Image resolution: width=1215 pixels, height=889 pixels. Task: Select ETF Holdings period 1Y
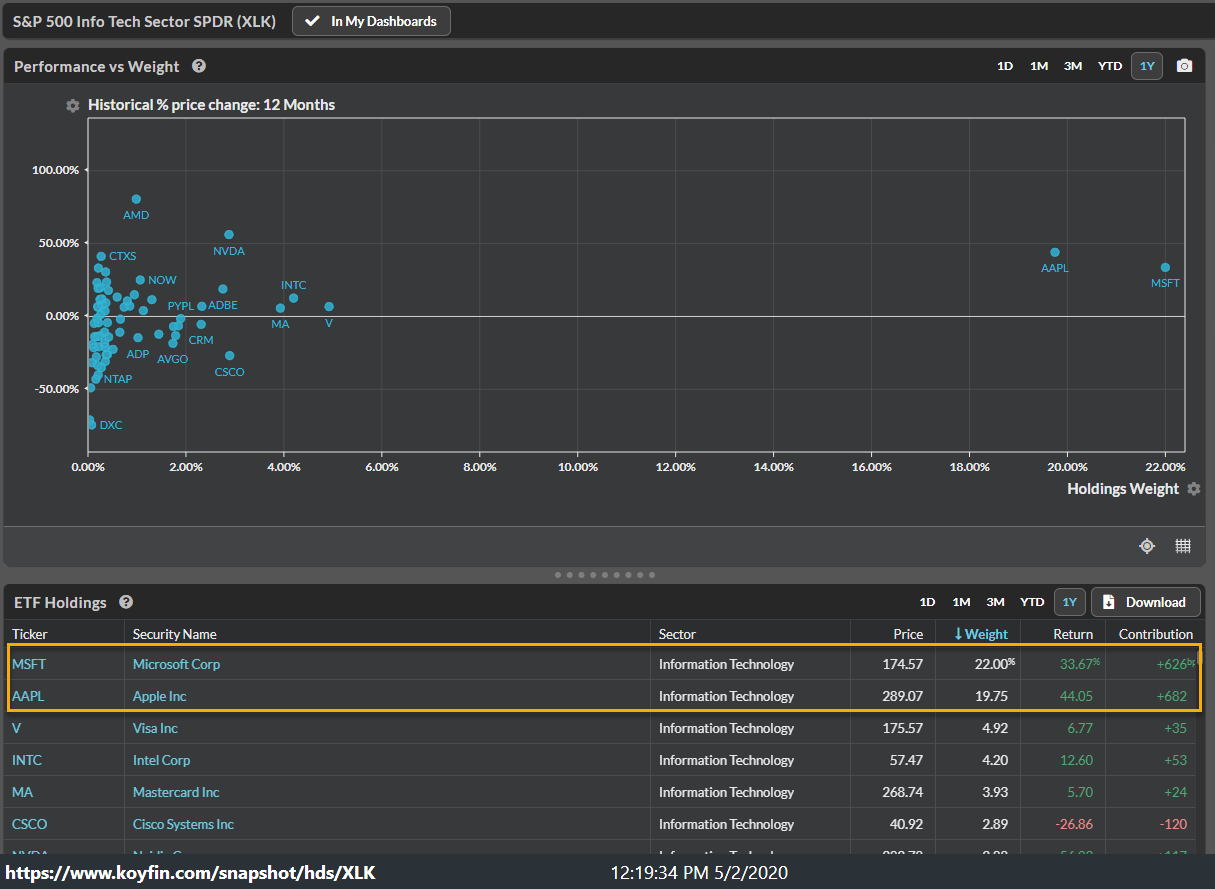(x=1069, y=602)
